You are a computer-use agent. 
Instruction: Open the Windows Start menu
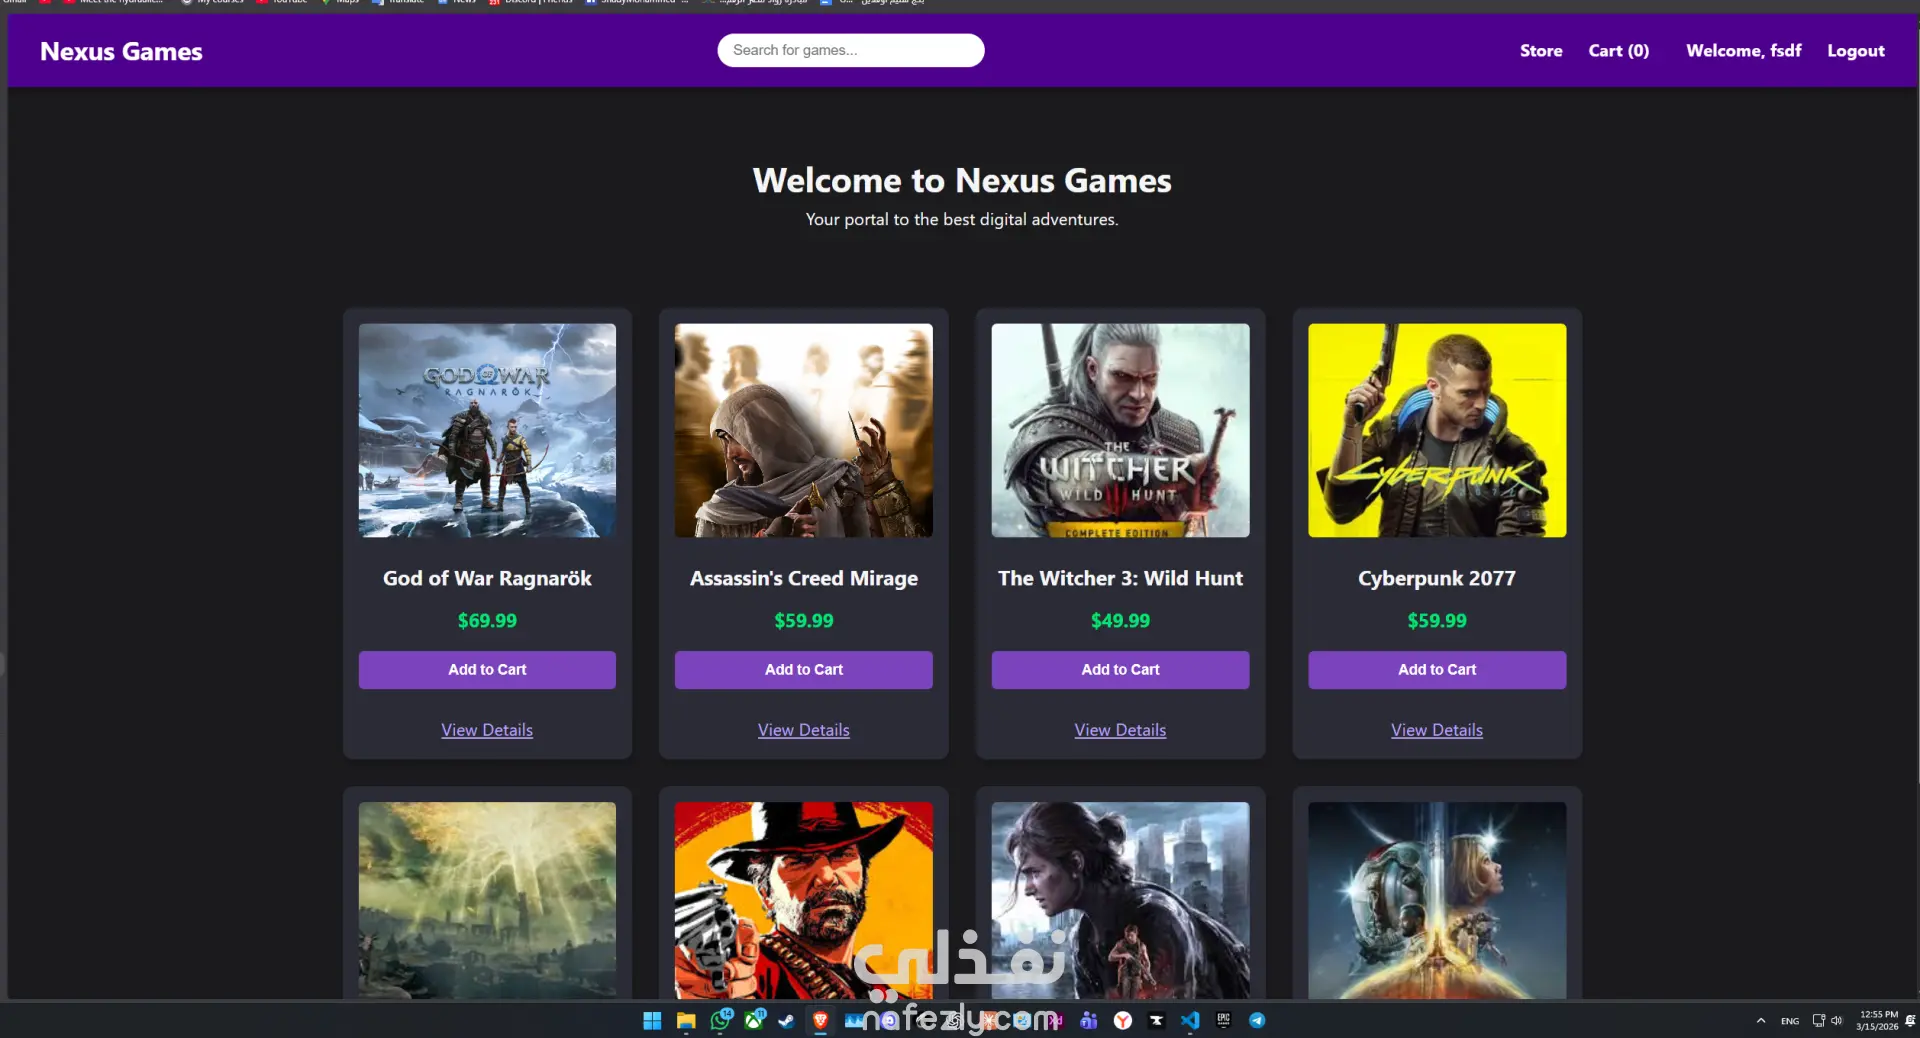click(x=652, y=1020)
